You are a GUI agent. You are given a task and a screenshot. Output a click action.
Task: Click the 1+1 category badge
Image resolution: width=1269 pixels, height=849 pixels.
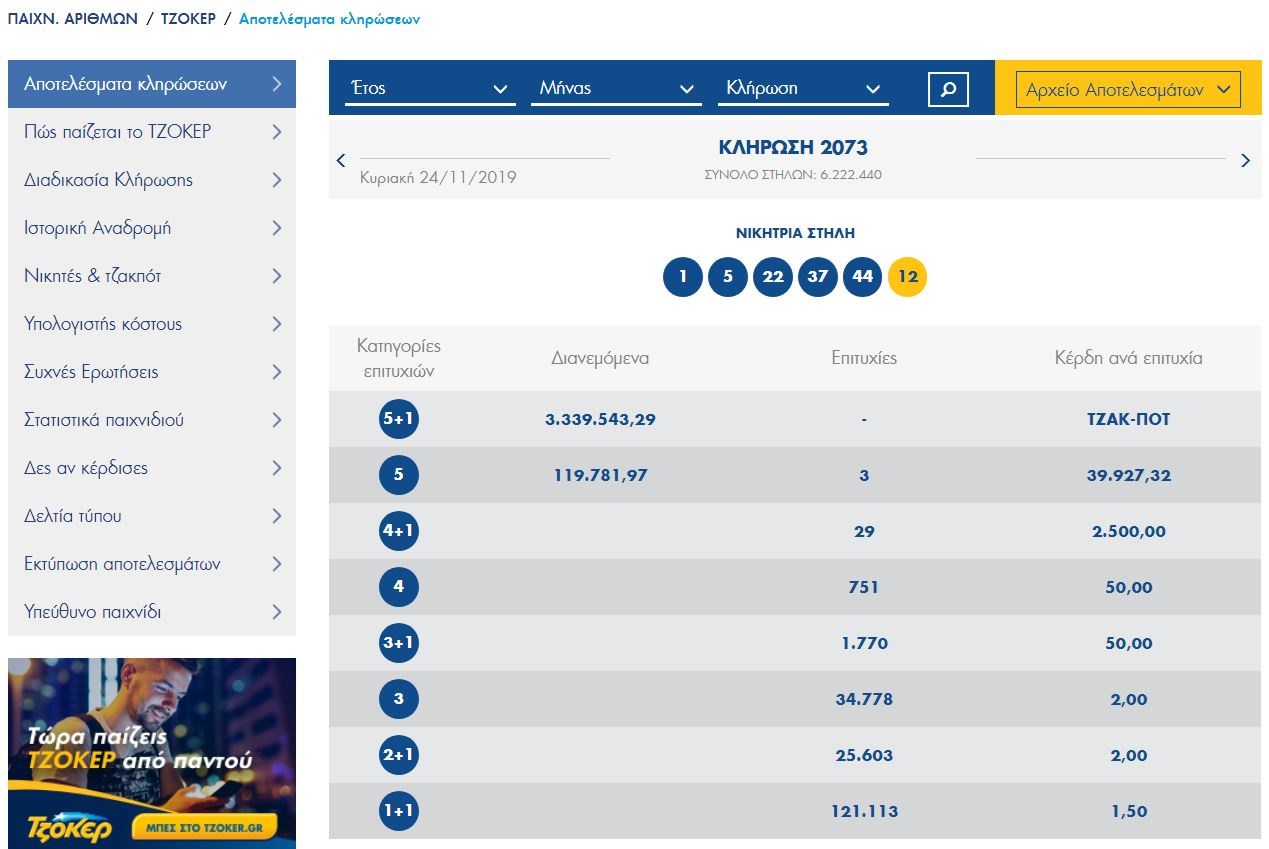click(398, 811)
